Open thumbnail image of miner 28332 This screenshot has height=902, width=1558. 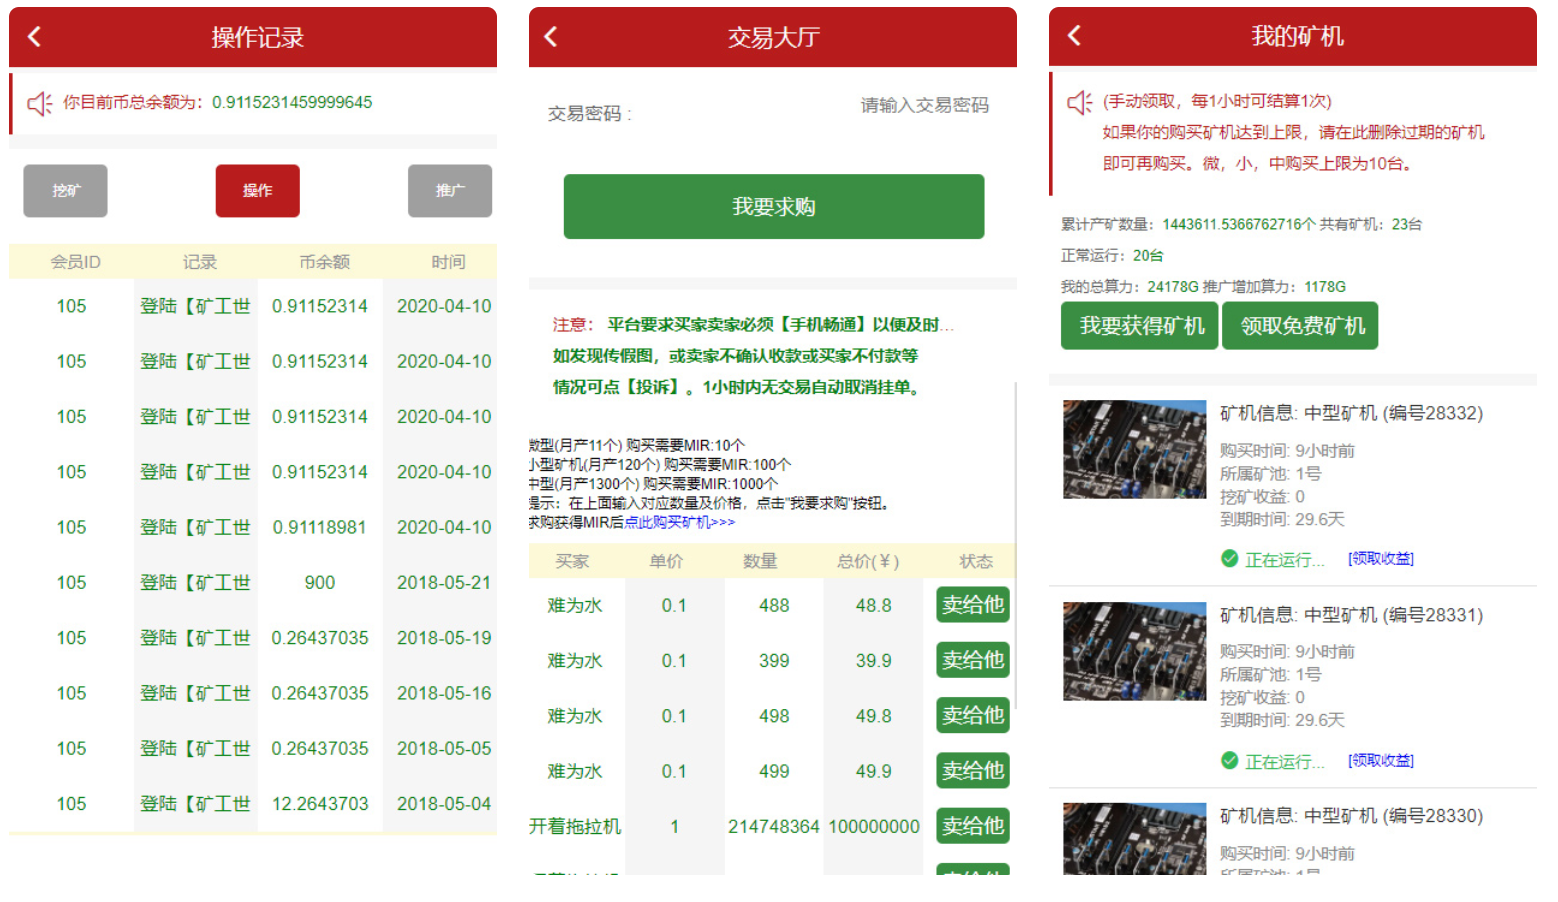pos(1134,449)
